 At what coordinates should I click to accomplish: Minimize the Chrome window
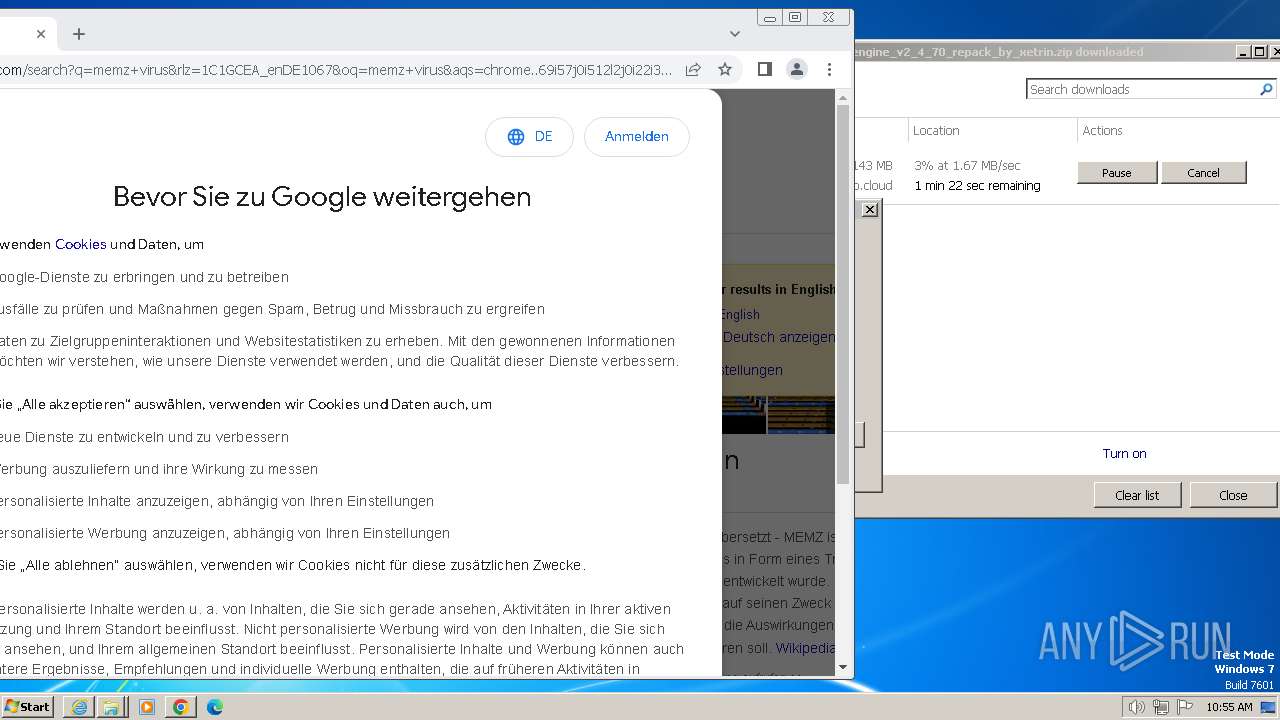tap(770, 17)
